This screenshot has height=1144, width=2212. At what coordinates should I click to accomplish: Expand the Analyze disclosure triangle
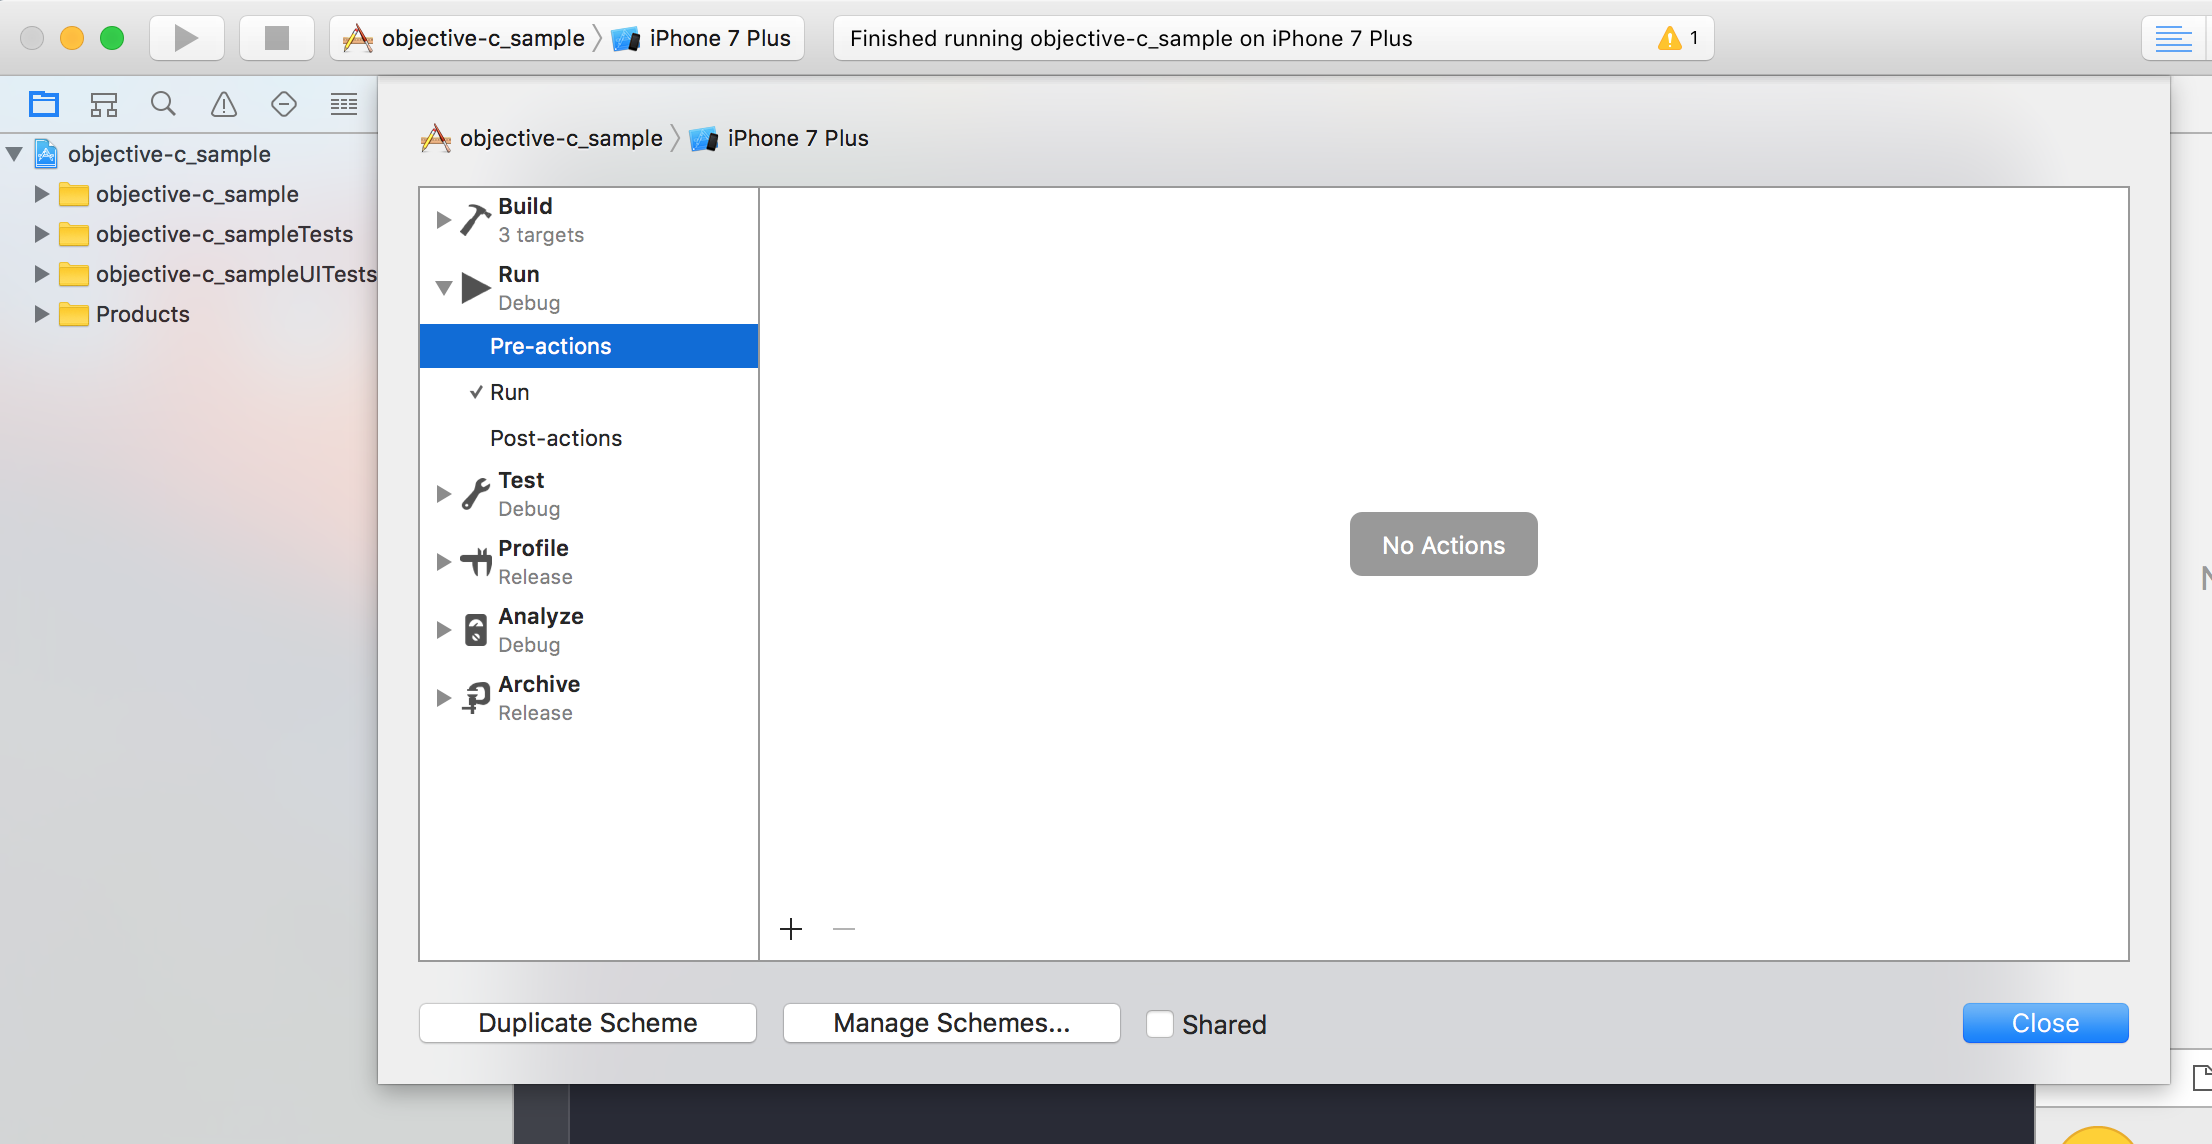pyautogui.click(x=444, y=630)
